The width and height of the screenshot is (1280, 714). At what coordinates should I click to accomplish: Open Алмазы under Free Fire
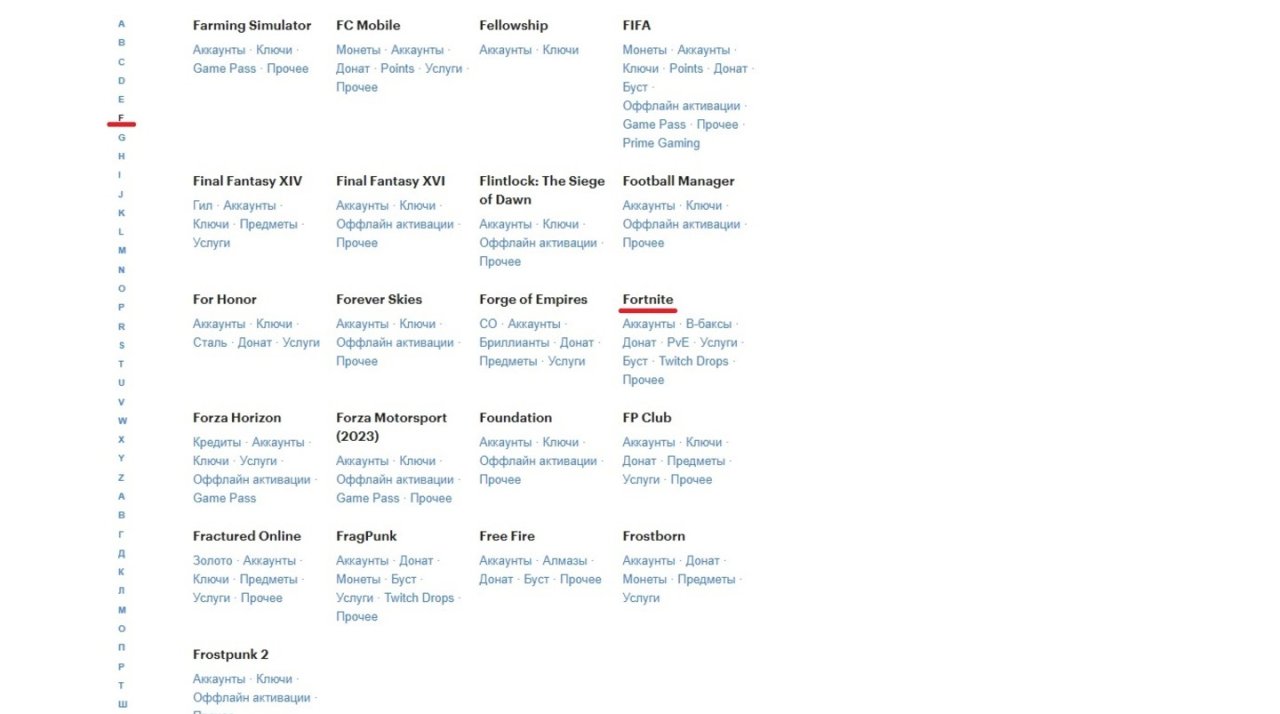(564, 561)
